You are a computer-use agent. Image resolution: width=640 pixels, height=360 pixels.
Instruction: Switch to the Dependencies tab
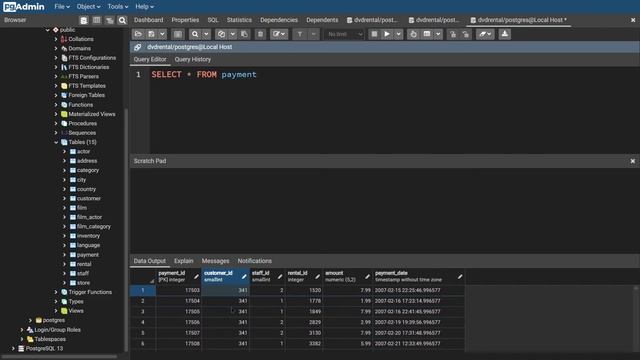click(279, 20)
